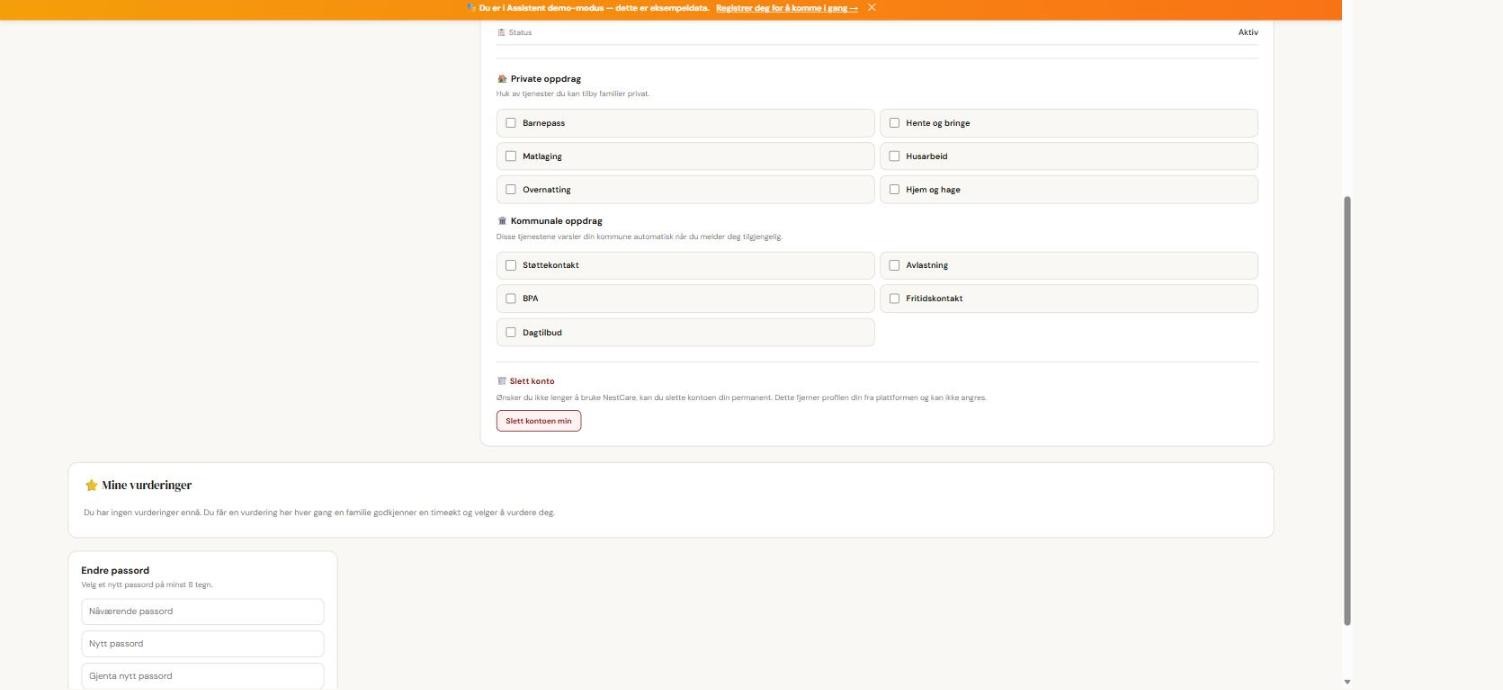1503x690 pixels.
Task: Click the icon beside the Status label
Action: click(501, 33)
